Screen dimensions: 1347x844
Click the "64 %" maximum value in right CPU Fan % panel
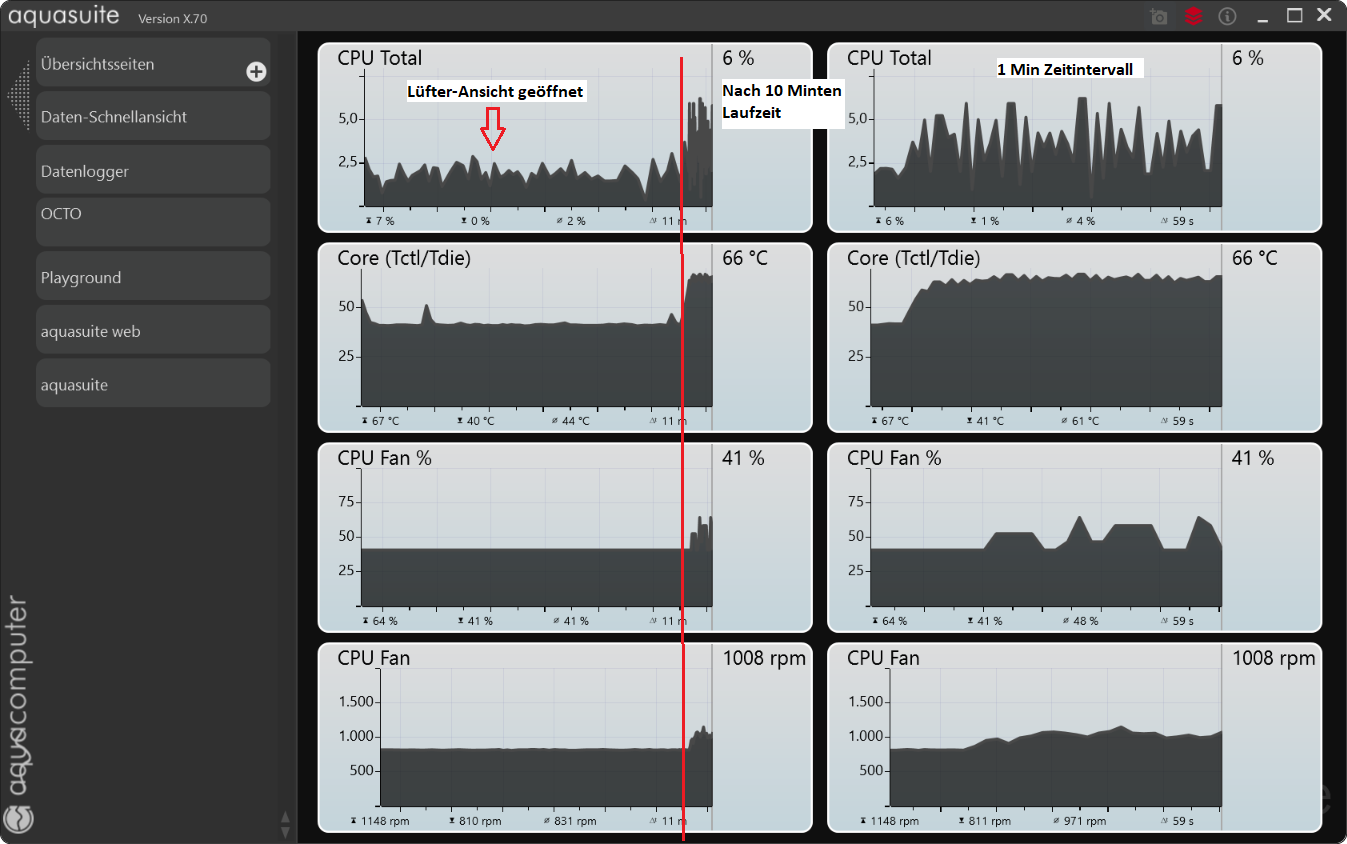(893, 621)
